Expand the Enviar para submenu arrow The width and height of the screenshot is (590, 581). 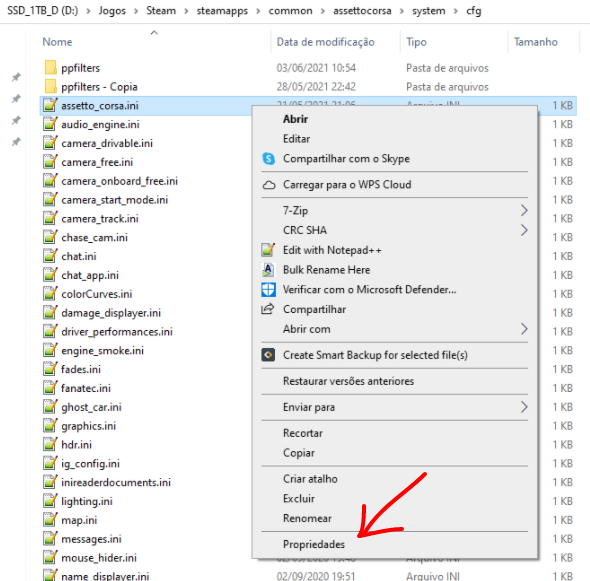pyautogui.click(x=524, y=407)
